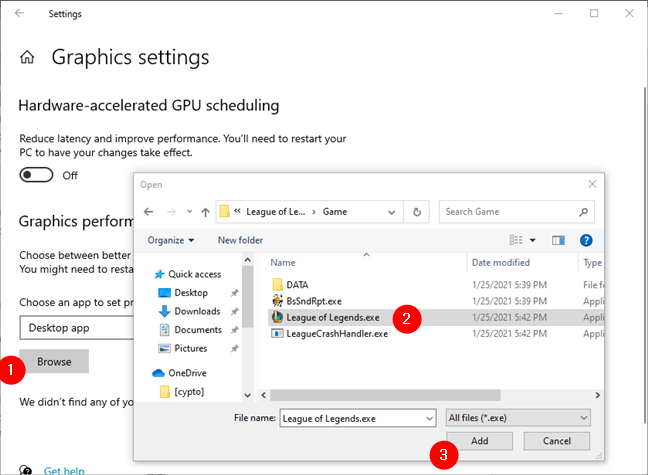Screen dimensions: 648x475
Task: Refresh the Game folder view
Action: (x=417, y=212)
